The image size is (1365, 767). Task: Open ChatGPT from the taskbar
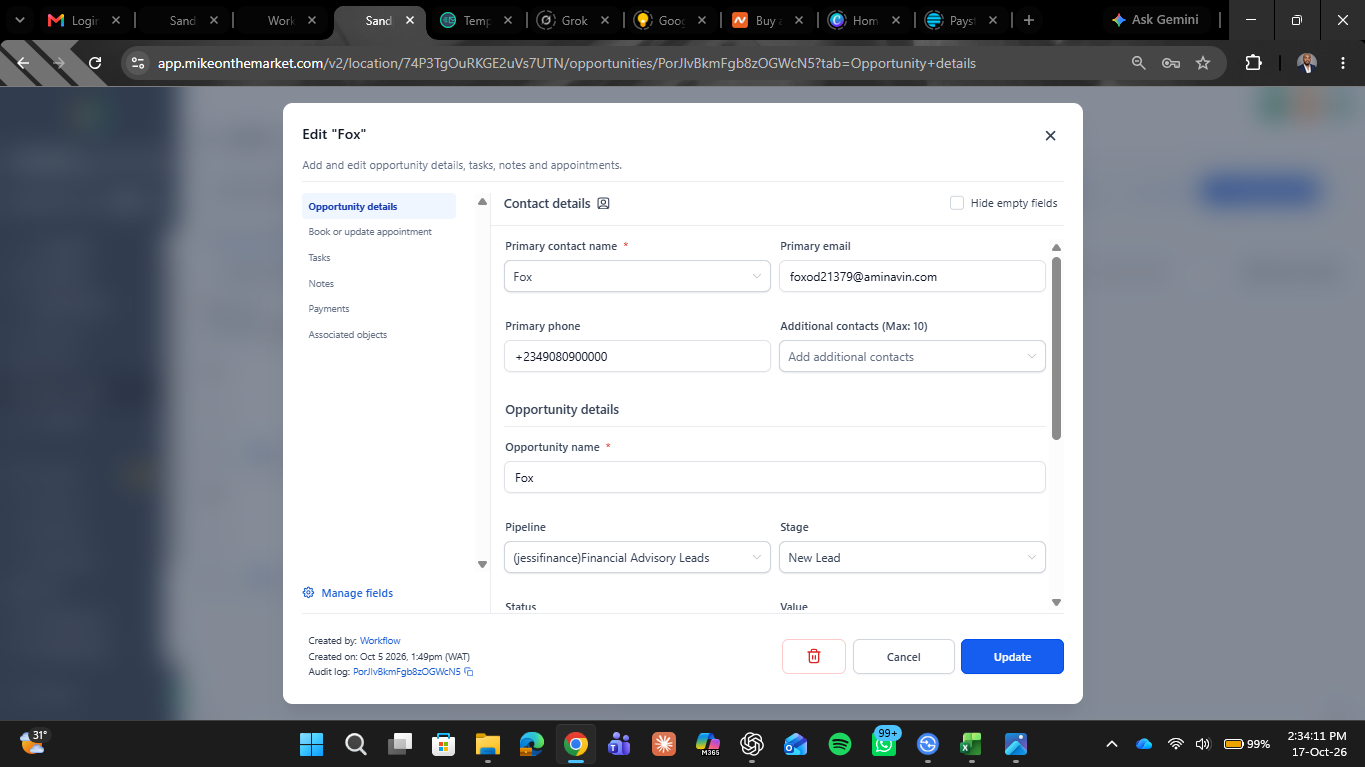tap(752, 744)
